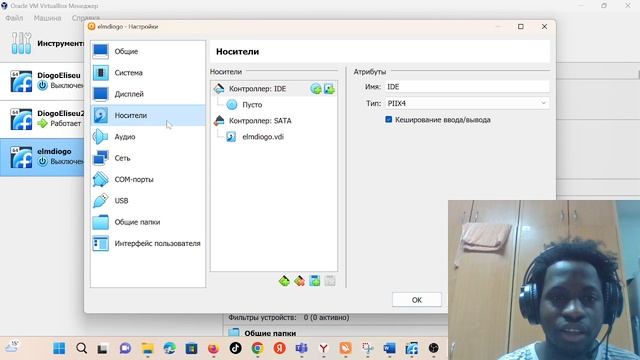Open weather widget on taskbar
The image size is (640, 360).
click(x=12, y=347)
